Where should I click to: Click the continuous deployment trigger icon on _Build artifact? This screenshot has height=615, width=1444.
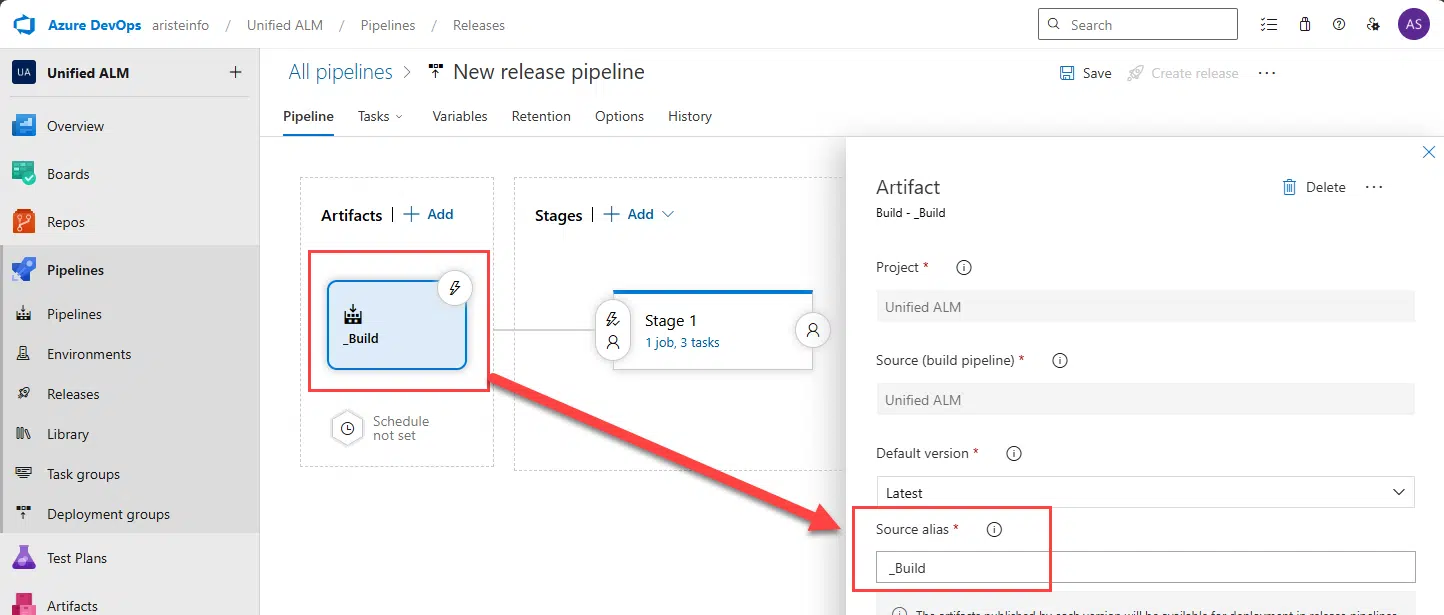(x=455, y=287)
